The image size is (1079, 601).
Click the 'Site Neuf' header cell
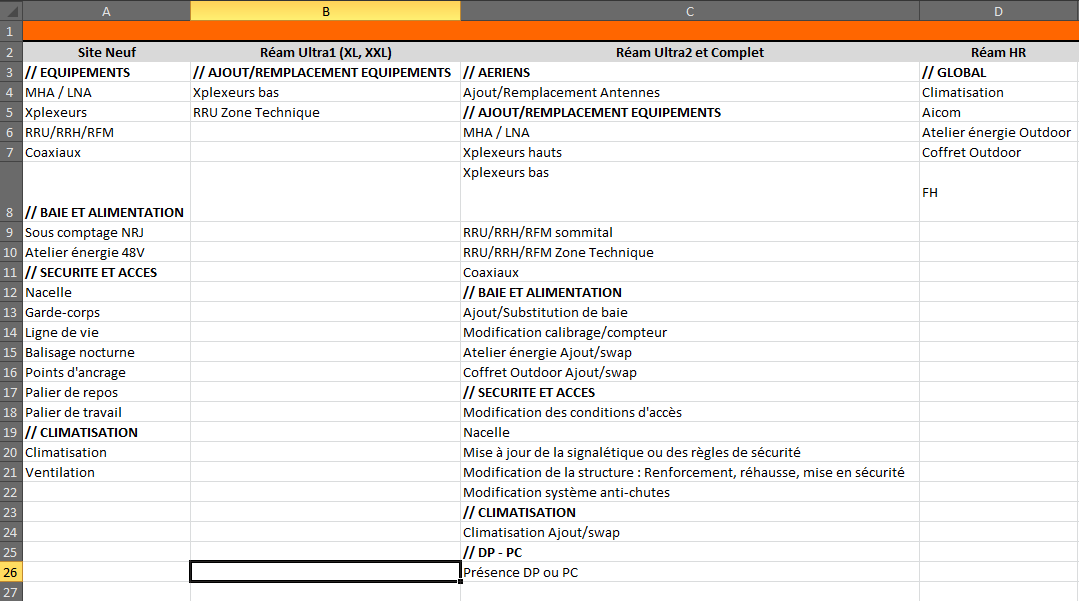click(x=105, y=52)
